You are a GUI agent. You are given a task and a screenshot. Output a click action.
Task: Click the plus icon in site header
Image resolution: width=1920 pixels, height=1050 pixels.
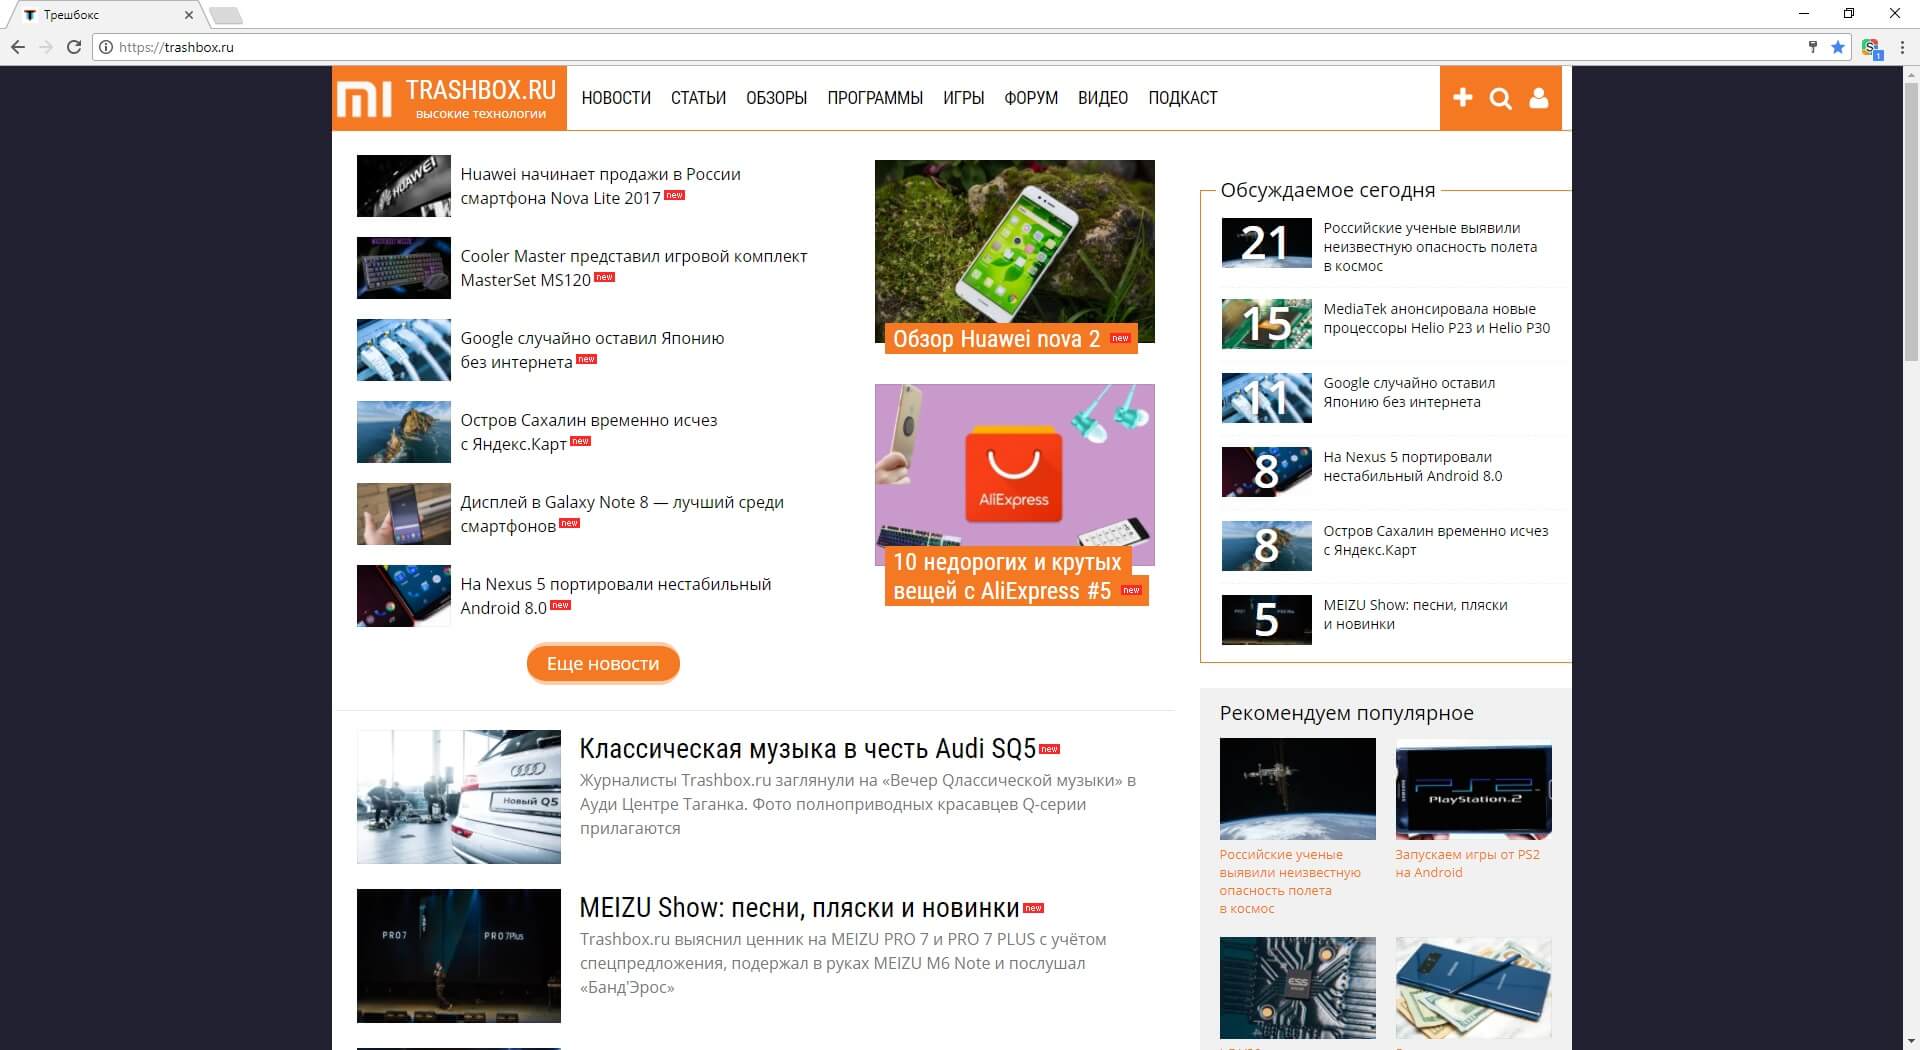coord(1462,98)
